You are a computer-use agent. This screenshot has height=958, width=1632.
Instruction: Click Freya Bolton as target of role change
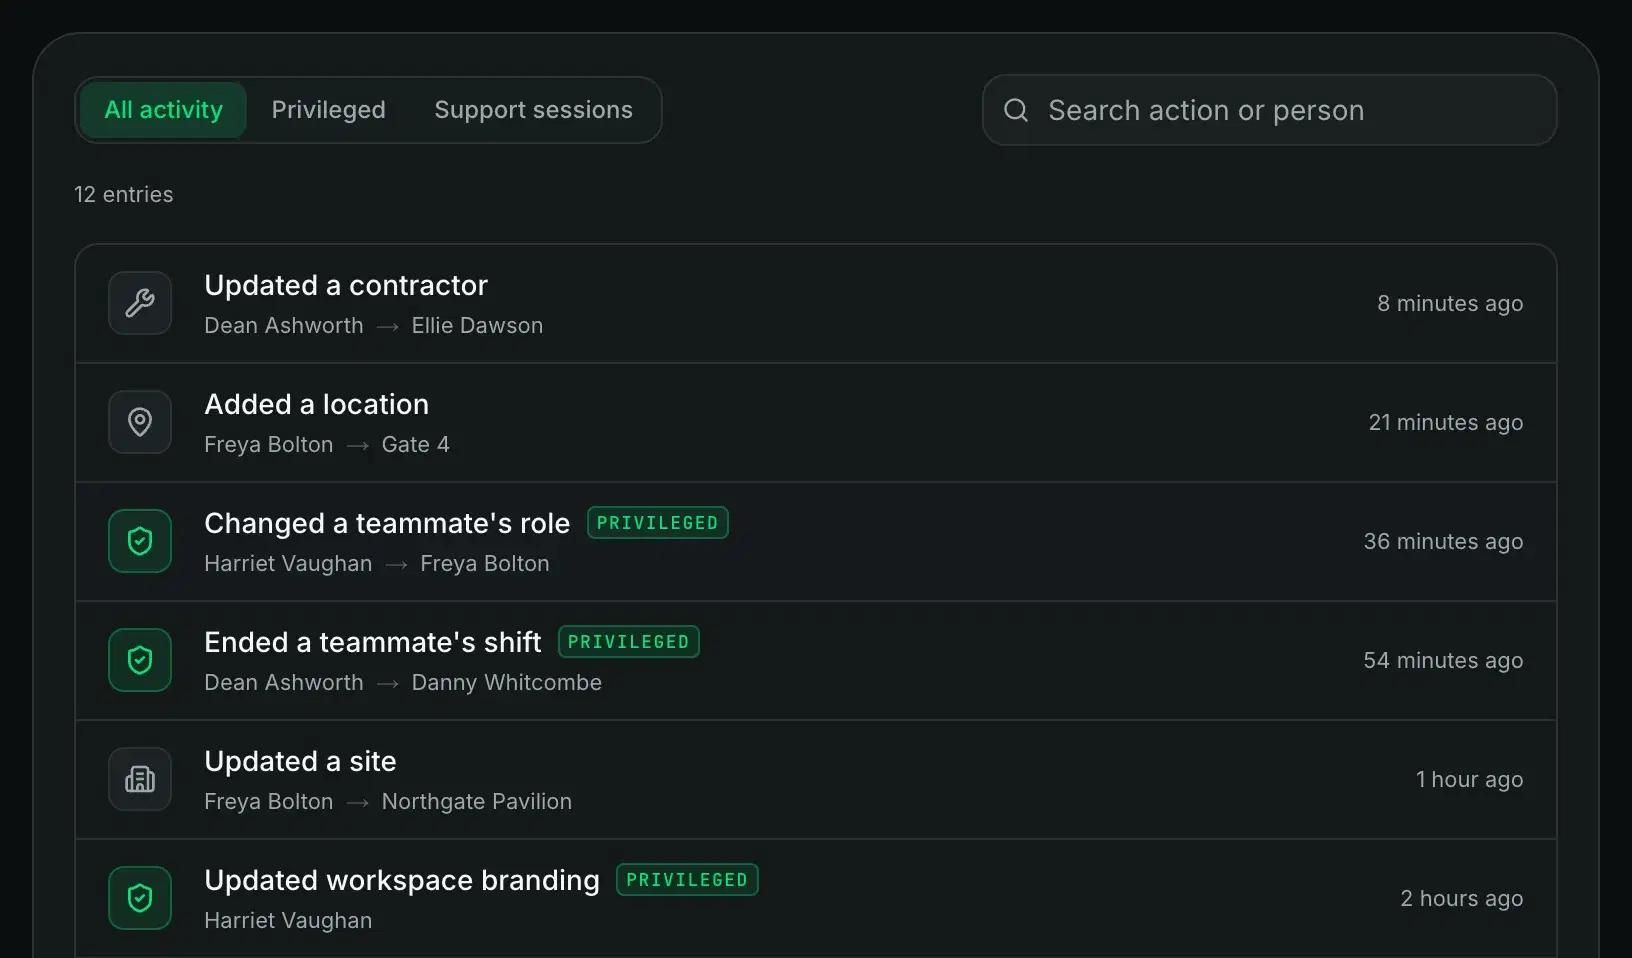[x=485, y=564]
